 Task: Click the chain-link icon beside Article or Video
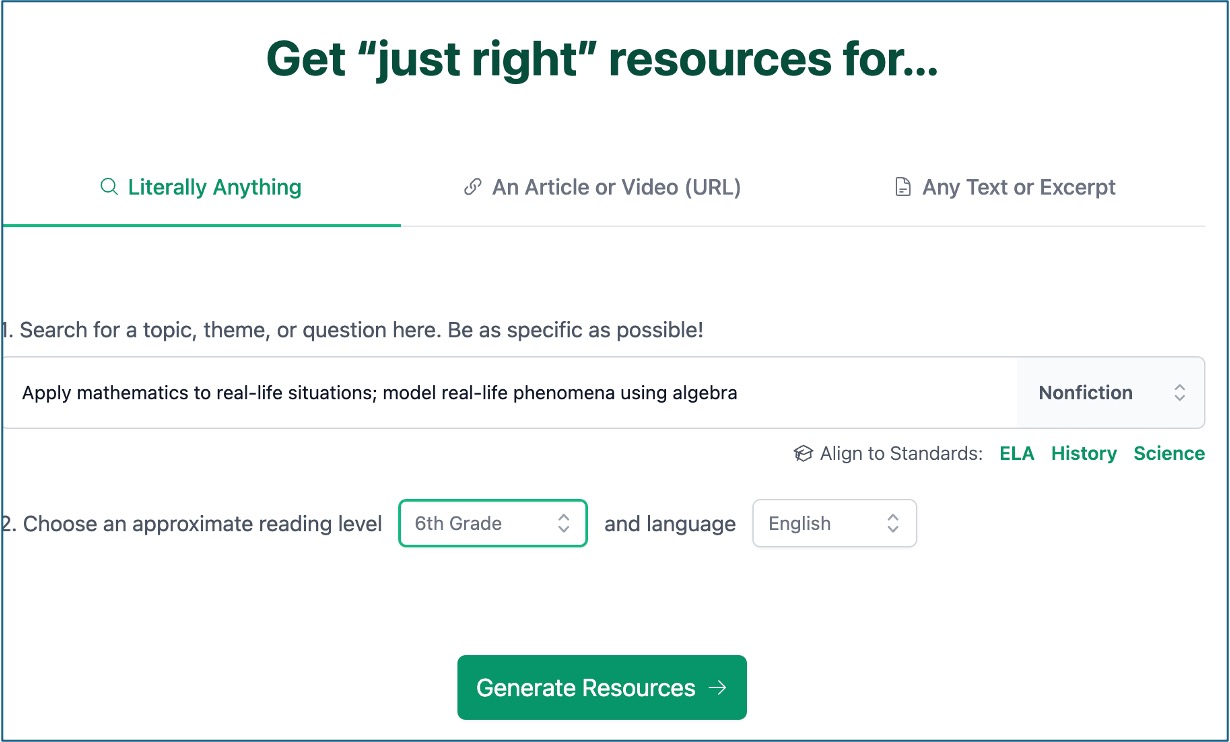tap(473, 188)
